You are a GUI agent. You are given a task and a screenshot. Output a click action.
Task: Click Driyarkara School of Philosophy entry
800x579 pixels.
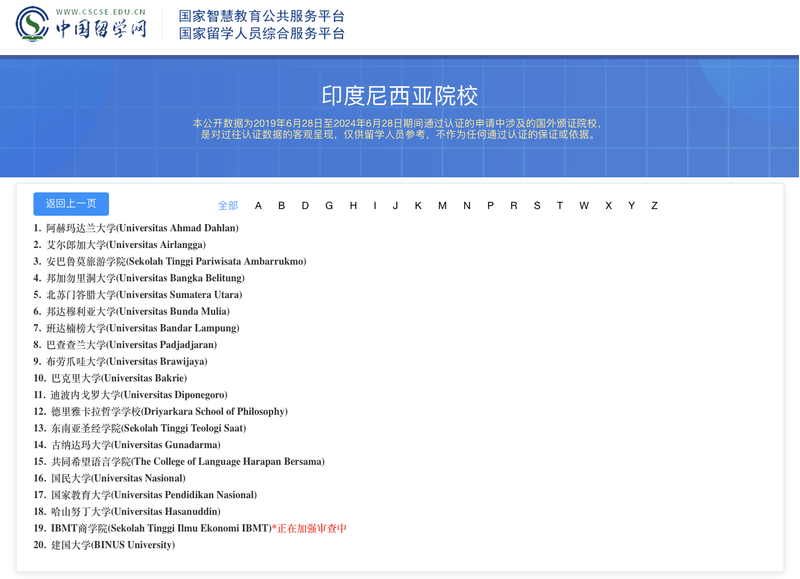(169, 412)
